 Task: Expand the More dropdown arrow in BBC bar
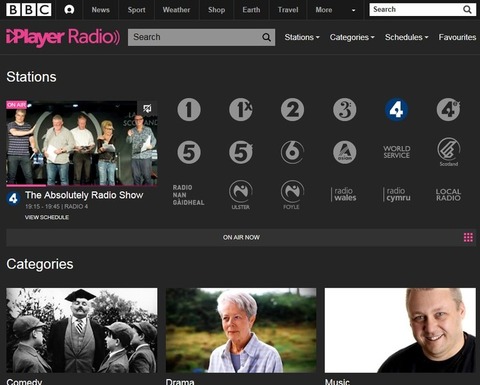click(x=353, y=10)
